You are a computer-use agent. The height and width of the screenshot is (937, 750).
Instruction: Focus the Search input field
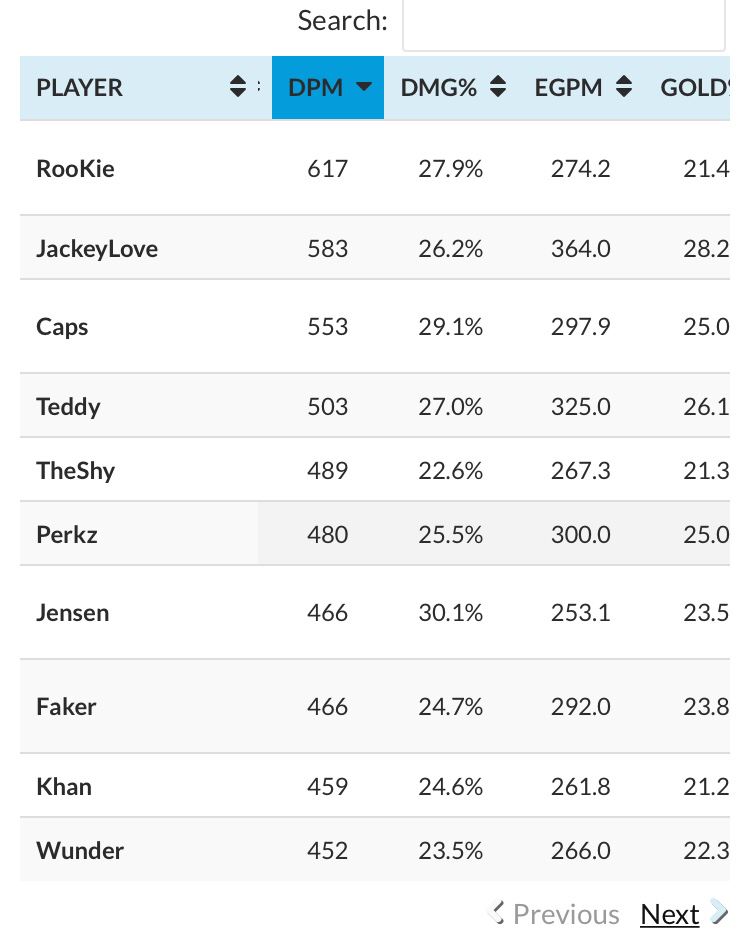(x=564, y=24)
